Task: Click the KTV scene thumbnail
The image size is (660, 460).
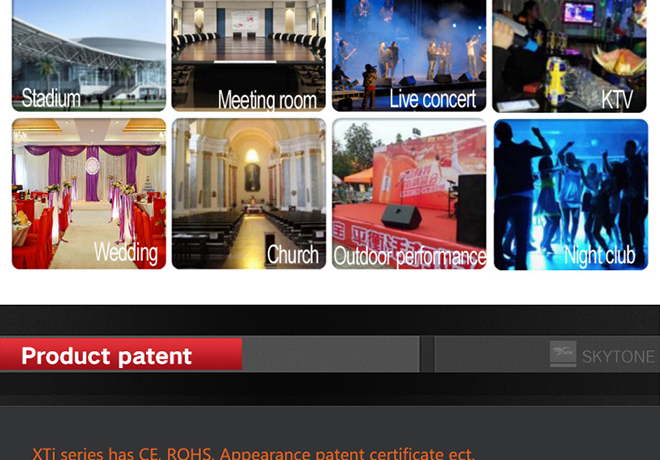Action: tap(570, 56)
